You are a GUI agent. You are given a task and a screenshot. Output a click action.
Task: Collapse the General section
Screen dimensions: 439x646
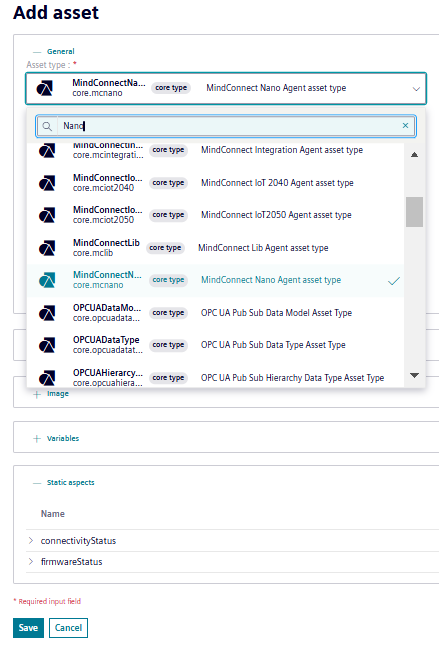[x=37, y=52]
